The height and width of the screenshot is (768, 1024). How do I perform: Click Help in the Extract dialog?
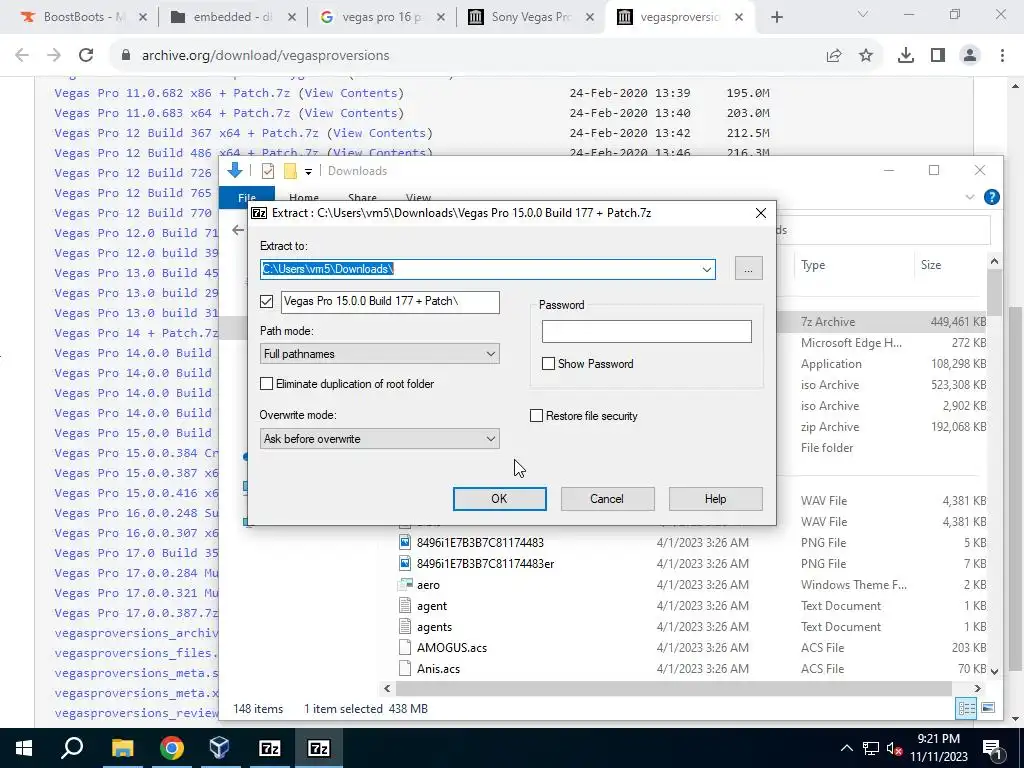[x=715, y=499]
